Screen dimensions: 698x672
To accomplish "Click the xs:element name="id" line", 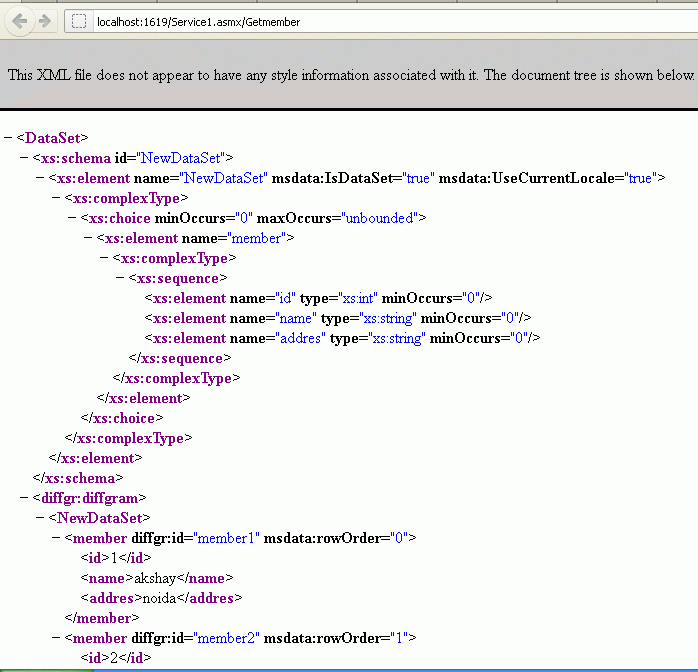I will click(318, 298).
